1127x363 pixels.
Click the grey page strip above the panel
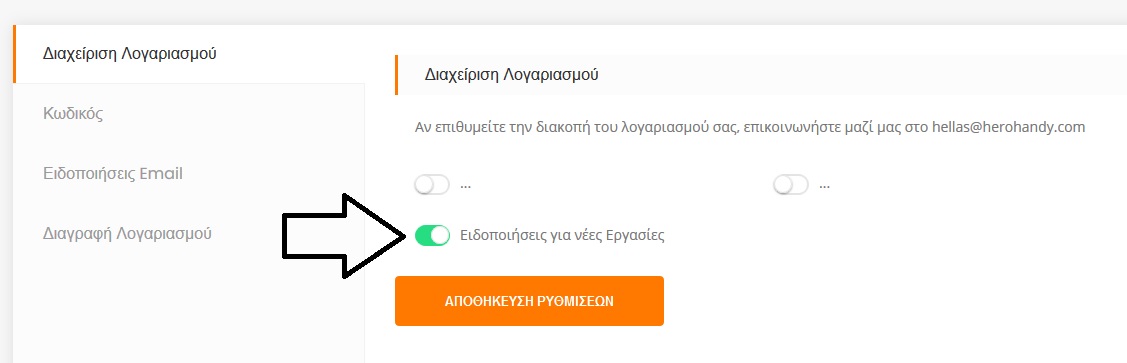(x=564, y=12)
